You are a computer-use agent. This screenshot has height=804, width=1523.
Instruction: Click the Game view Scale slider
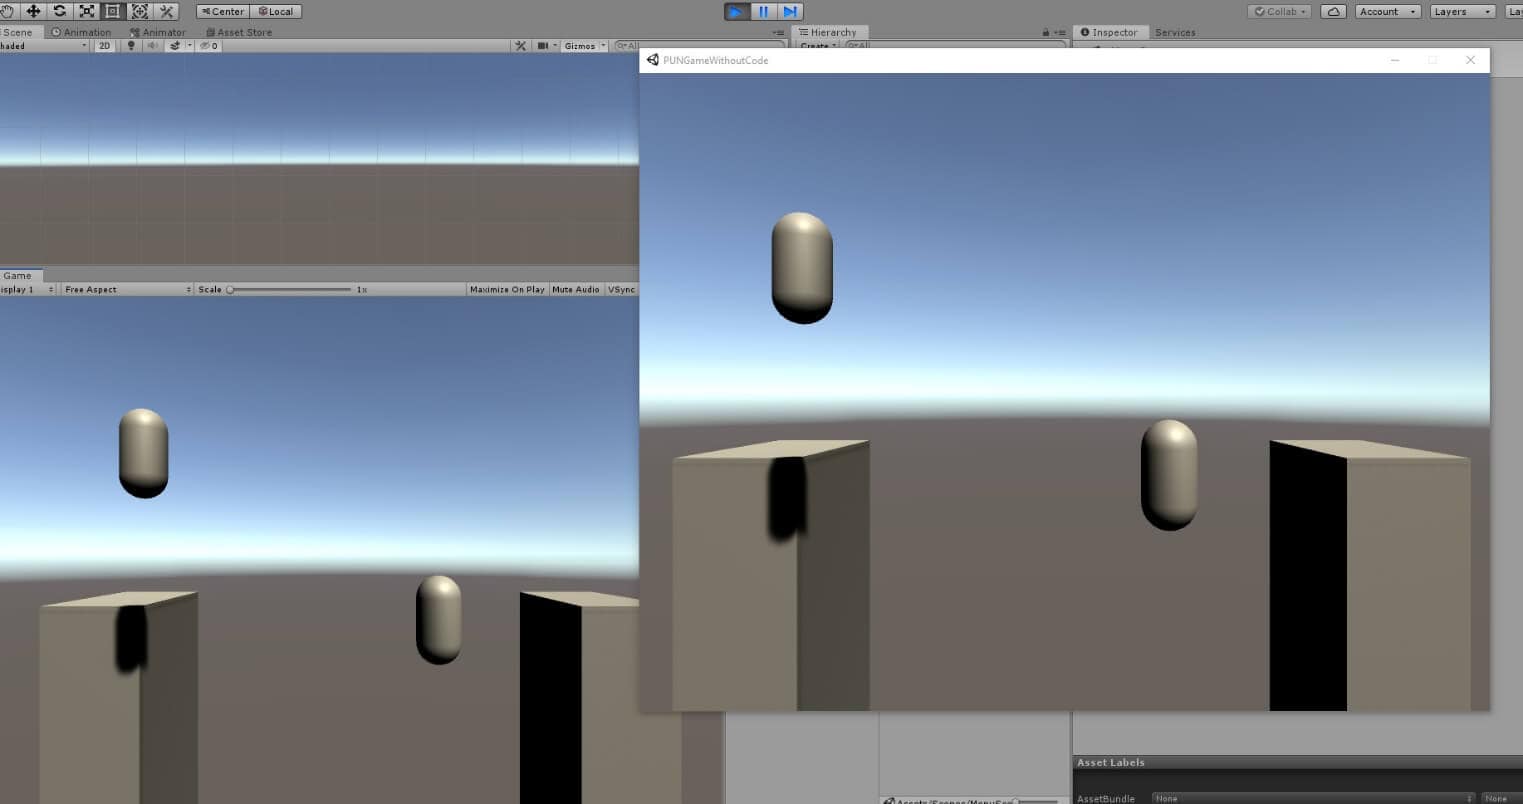[290, 290]
